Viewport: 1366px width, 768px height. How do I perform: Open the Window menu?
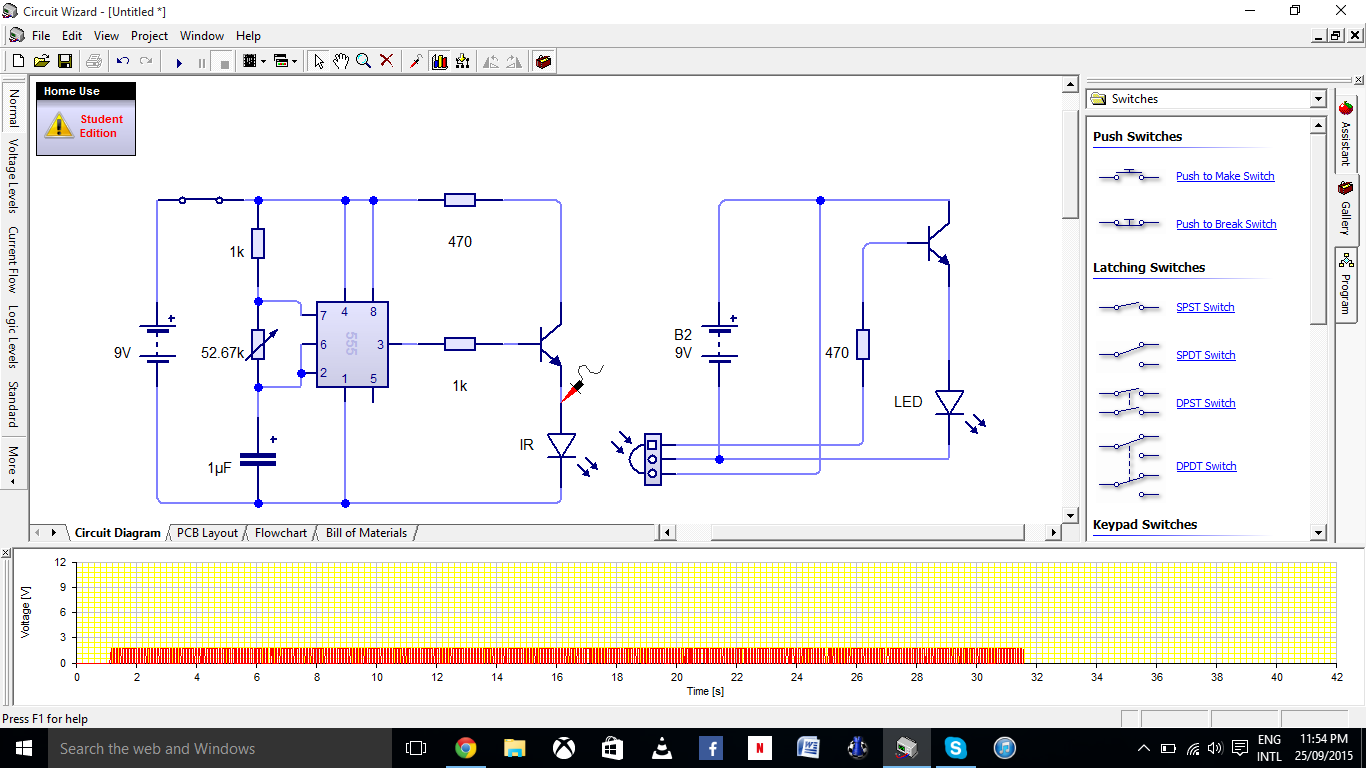(202, 35)
